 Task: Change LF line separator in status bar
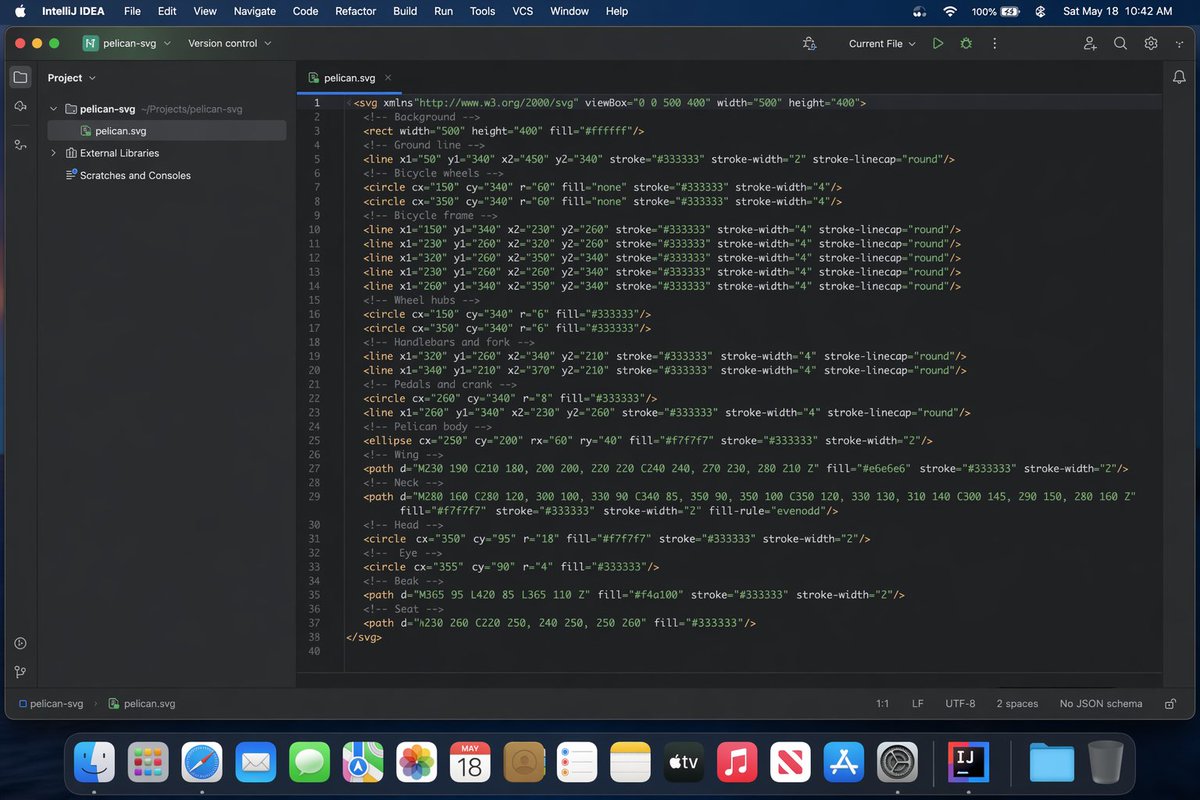[918, 704]
